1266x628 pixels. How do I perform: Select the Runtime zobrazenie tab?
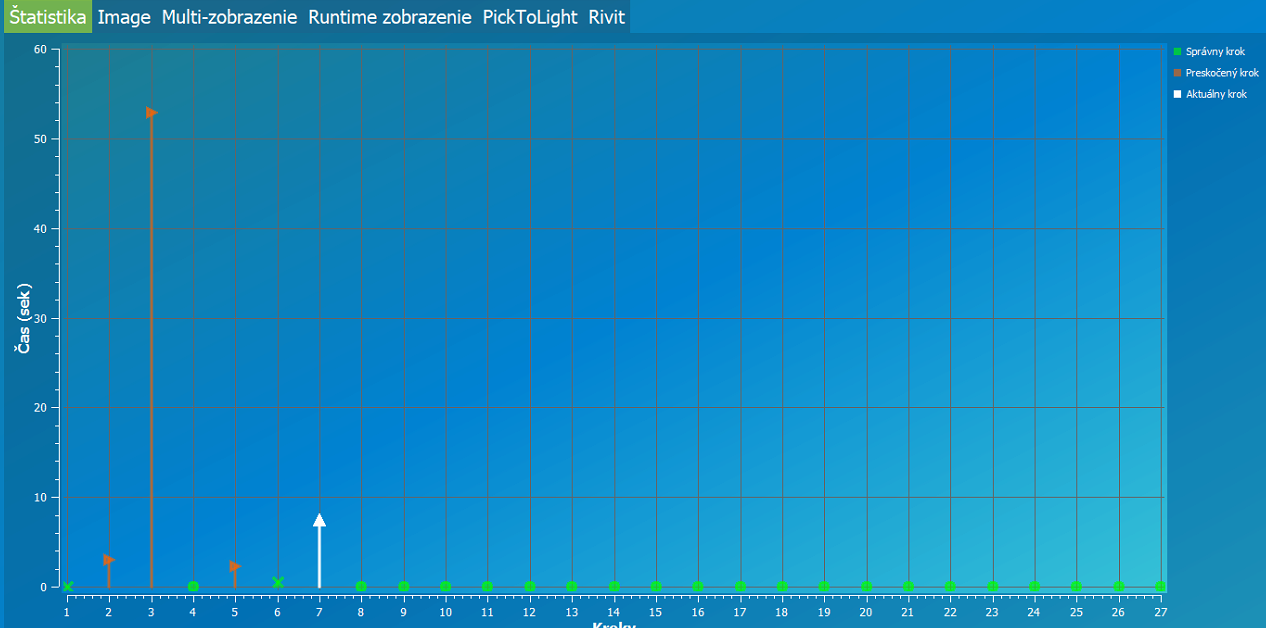[x=390, y=17]
